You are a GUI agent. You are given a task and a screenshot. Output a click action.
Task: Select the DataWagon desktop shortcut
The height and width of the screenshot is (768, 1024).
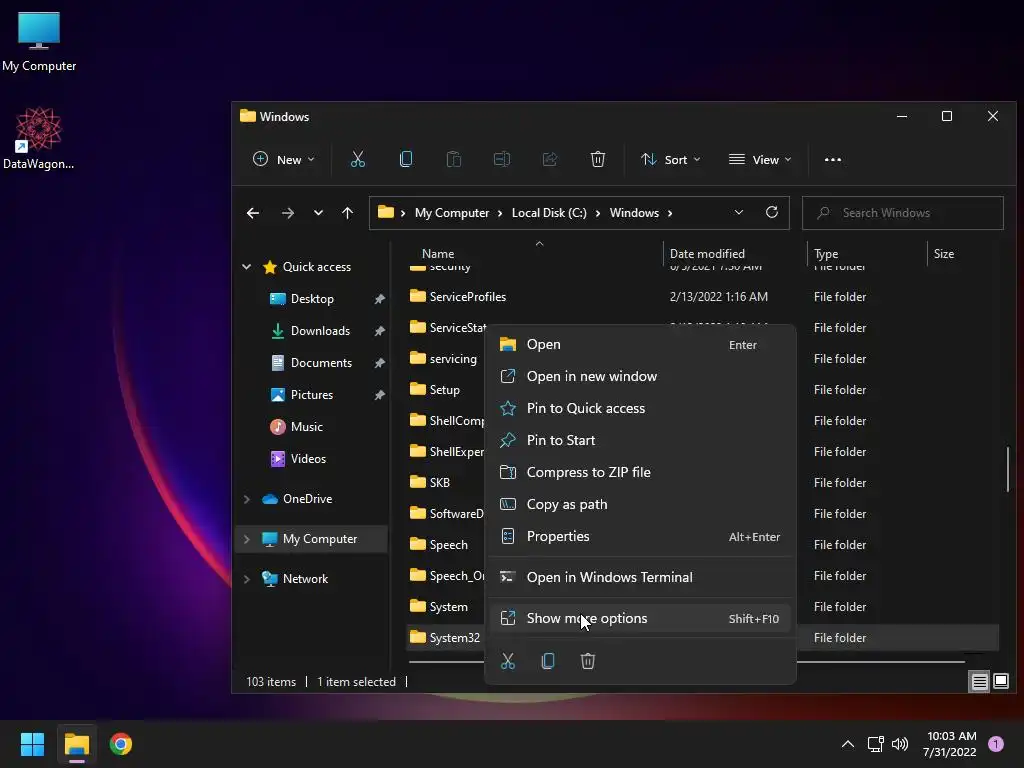tap(39, 138)
